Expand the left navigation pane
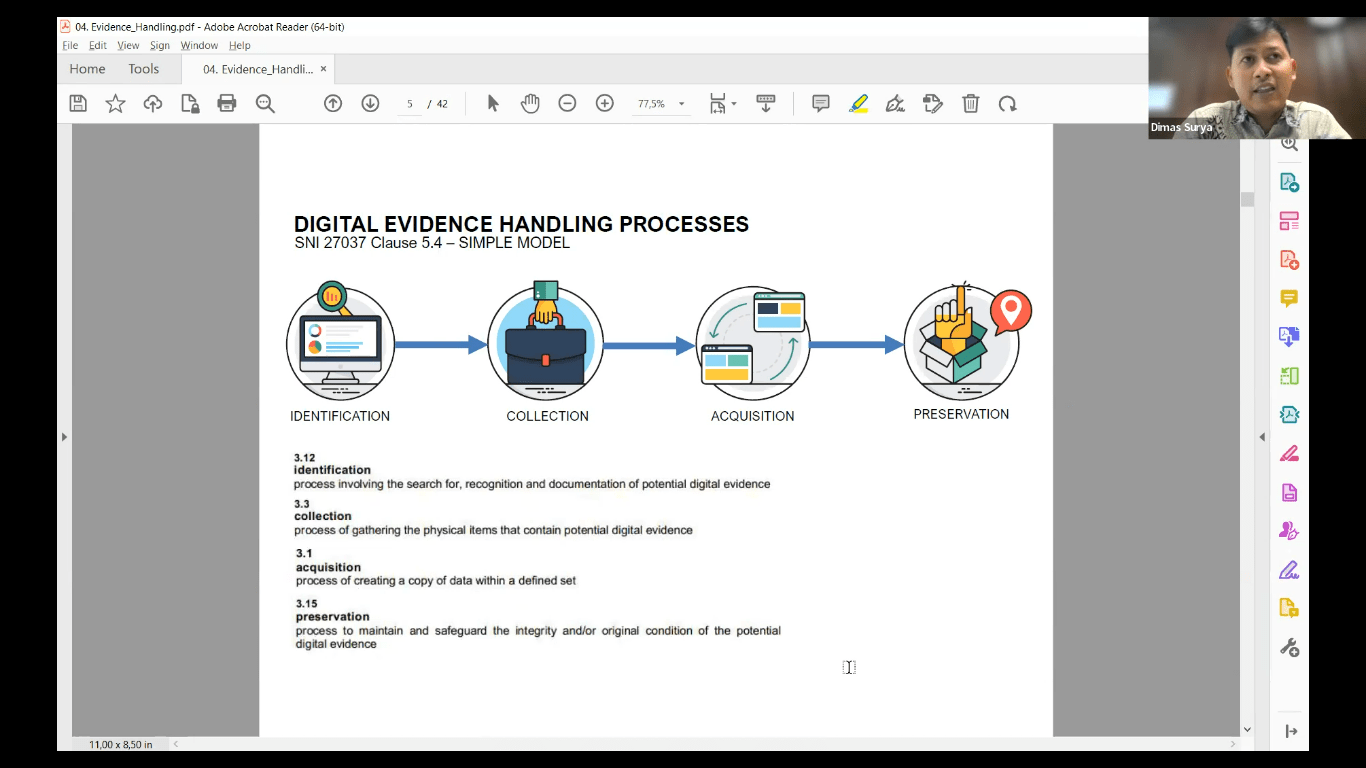The height and width of the screenshot is (768, 1366). click(64, 437)
